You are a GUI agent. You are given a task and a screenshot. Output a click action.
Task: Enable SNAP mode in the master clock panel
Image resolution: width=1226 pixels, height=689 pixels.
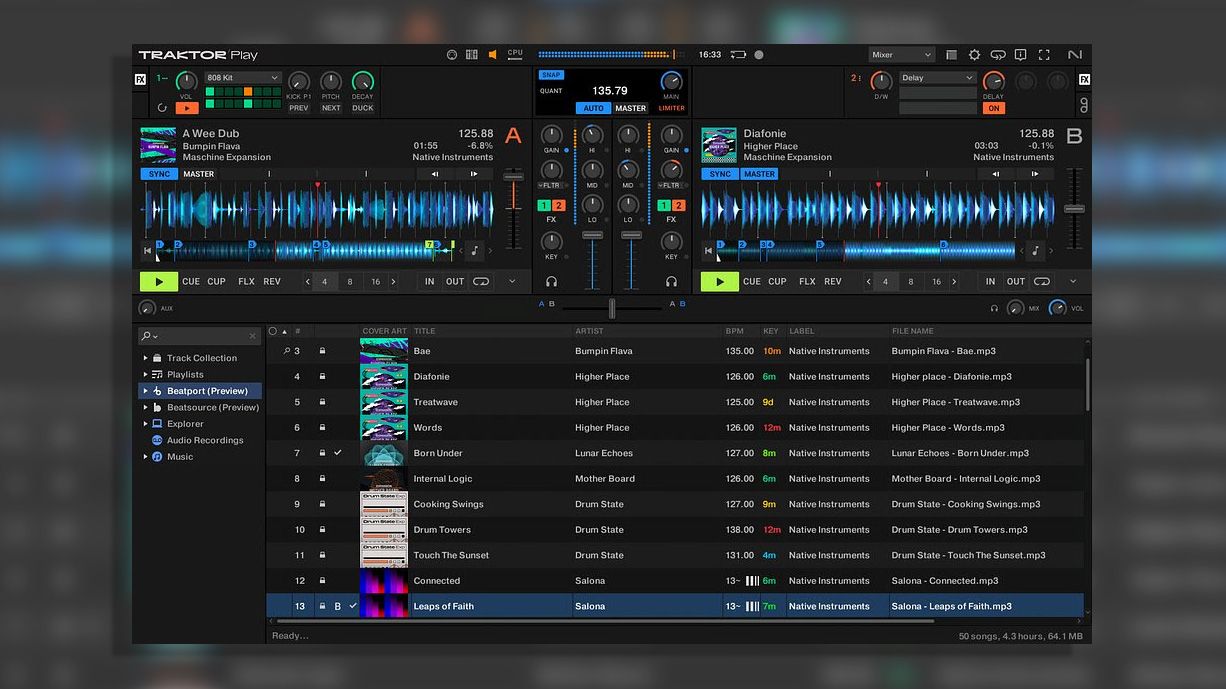tap(551, 74)
